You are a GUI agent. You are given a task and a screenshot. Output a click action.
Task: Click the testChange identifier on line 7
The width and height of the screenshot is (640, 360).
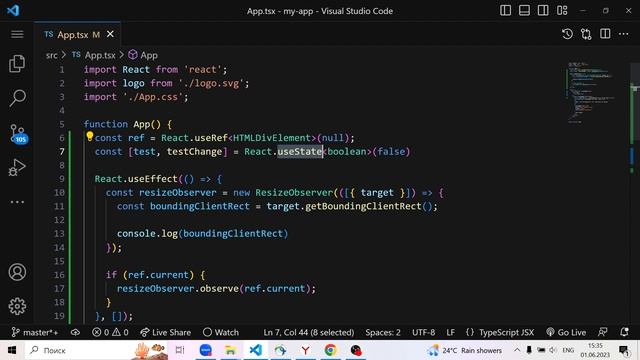(x=194, y=151)
